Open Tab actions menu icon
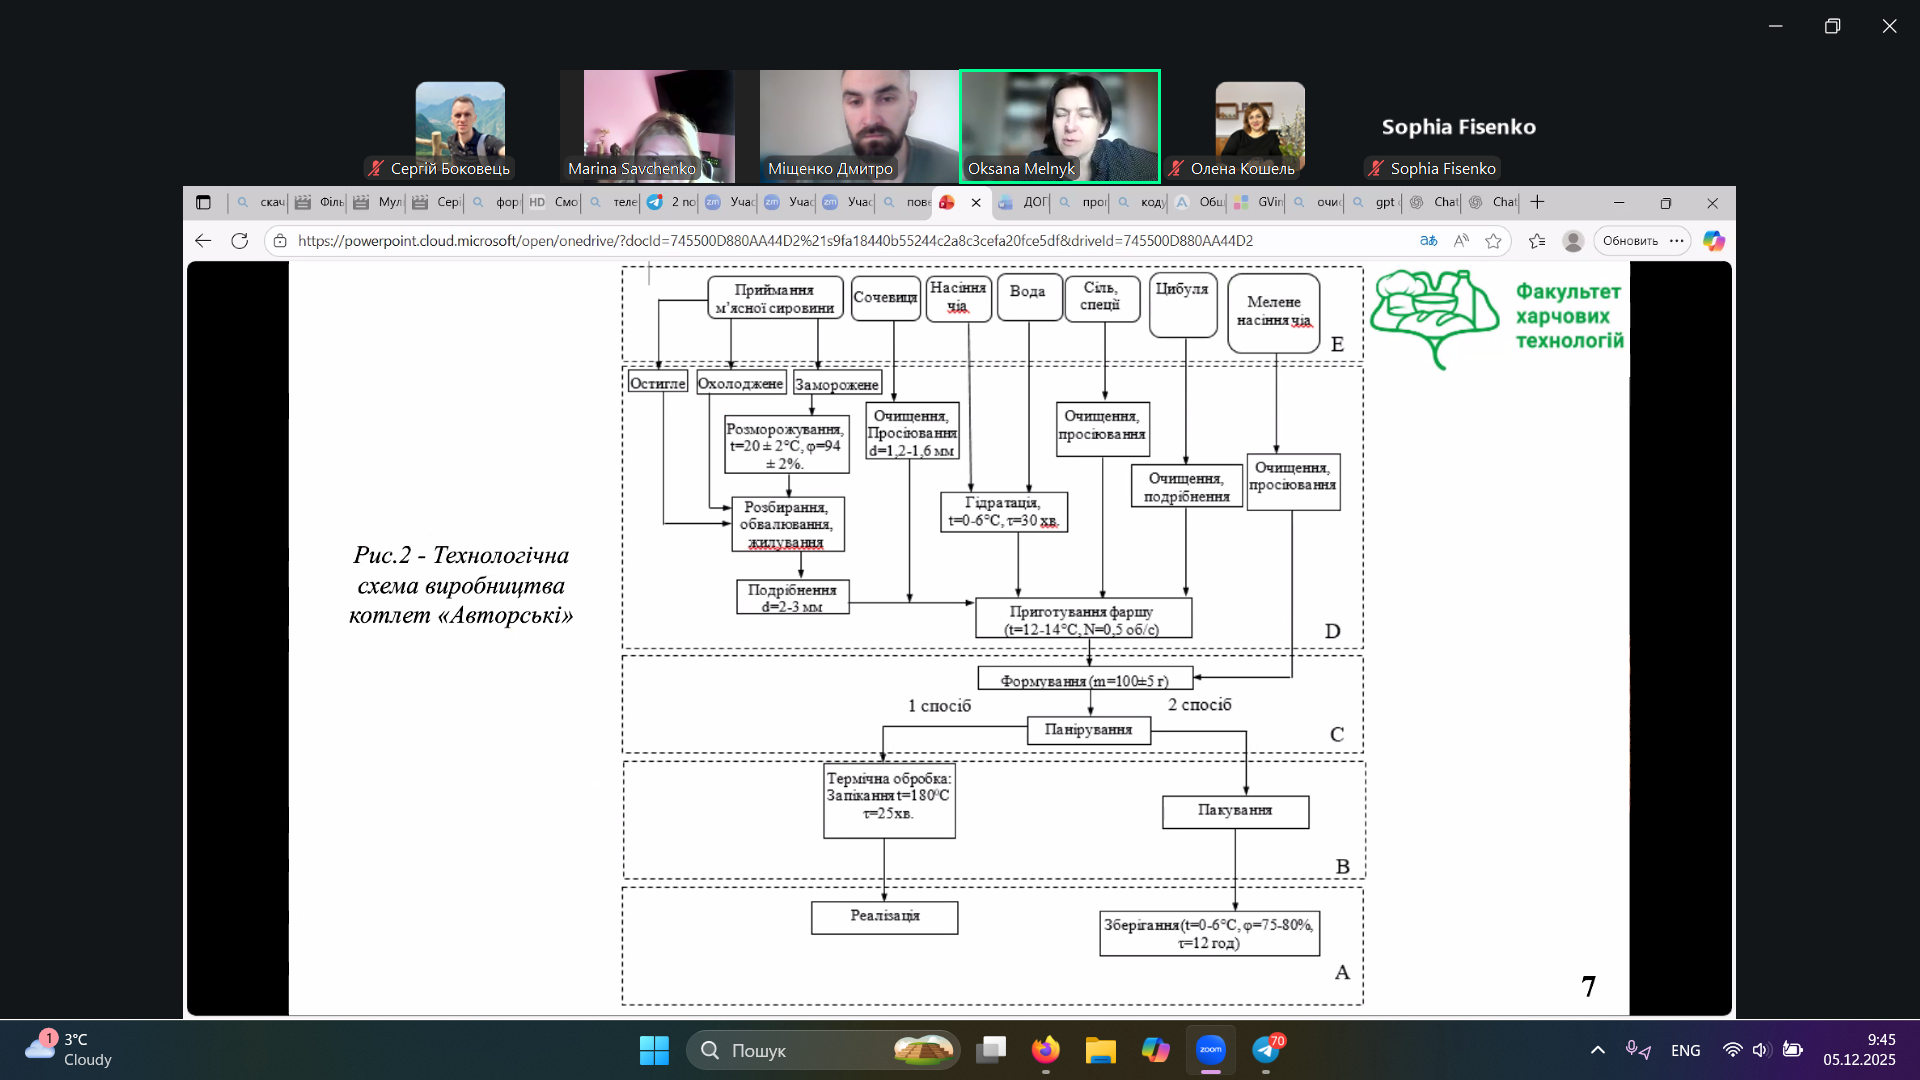This screenshot has height=1080, width=1920. 203,202
